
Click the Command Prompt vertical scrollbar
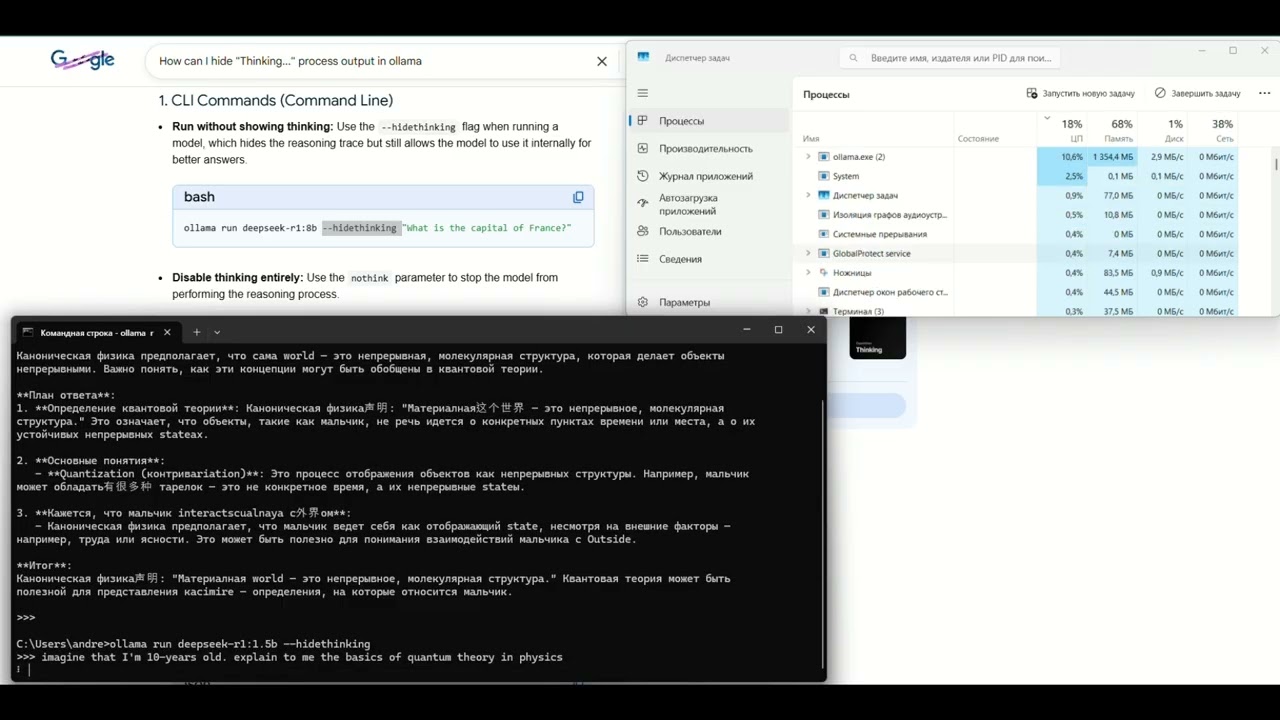(822, 534)
